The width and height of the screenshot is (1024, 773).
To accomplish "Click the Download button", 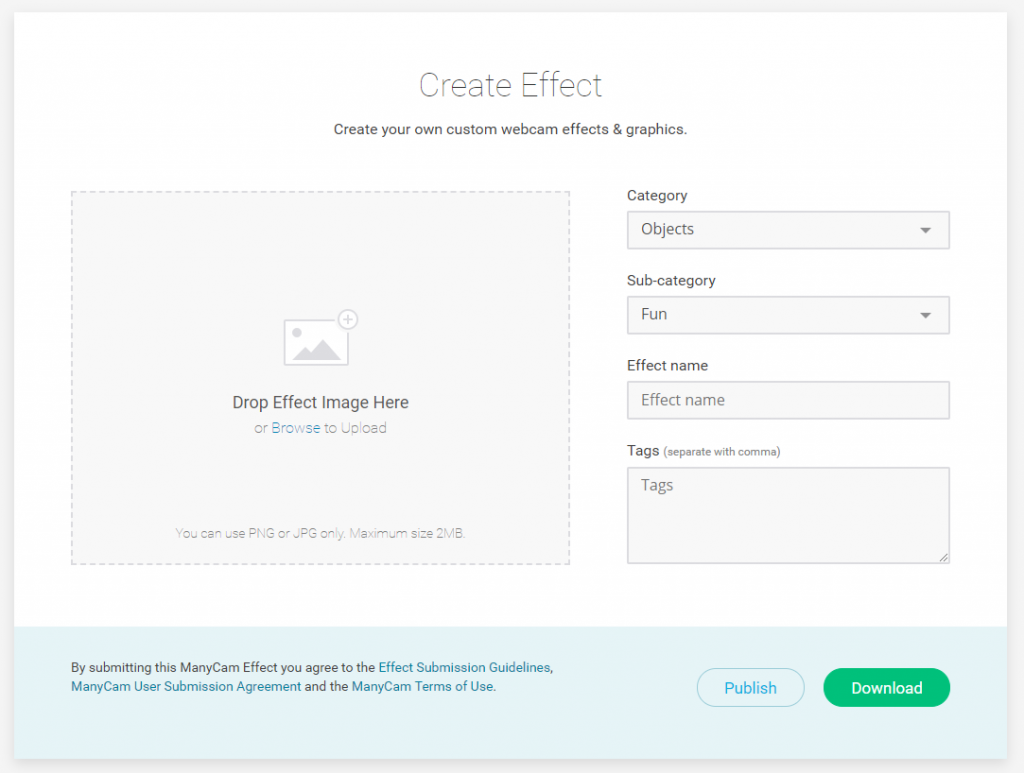I will pyautogui.click(x=886, y=687).
